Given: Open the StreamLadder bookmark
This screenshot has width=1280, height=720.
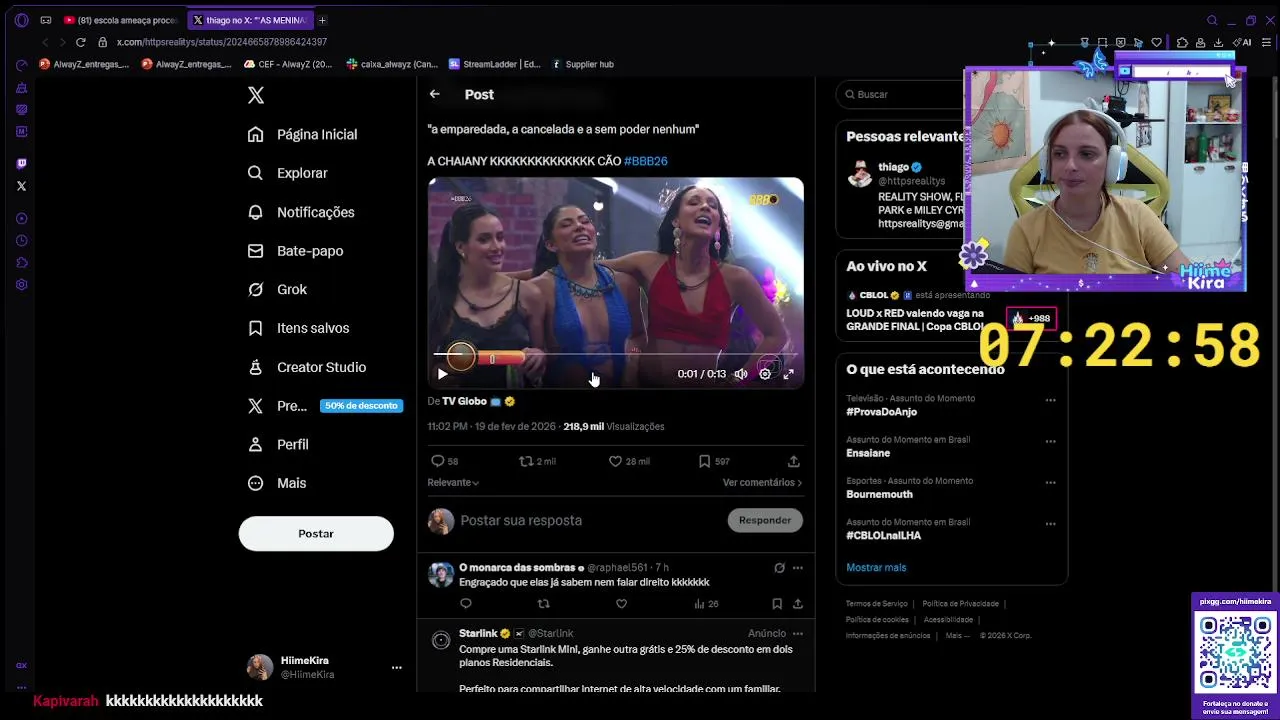Looking at the screenshot, I should click(495, 64).
